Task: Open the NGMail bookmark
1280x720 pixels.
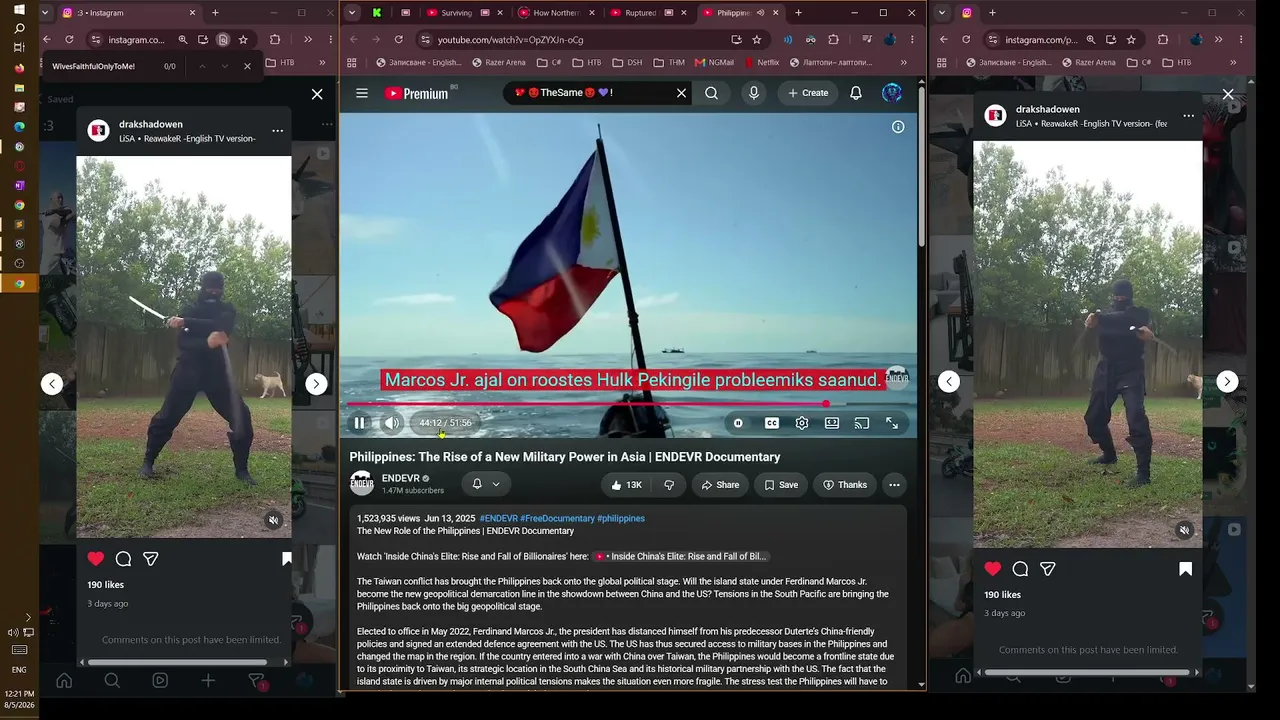Action: pyautogui.click(x=713, y=62)
